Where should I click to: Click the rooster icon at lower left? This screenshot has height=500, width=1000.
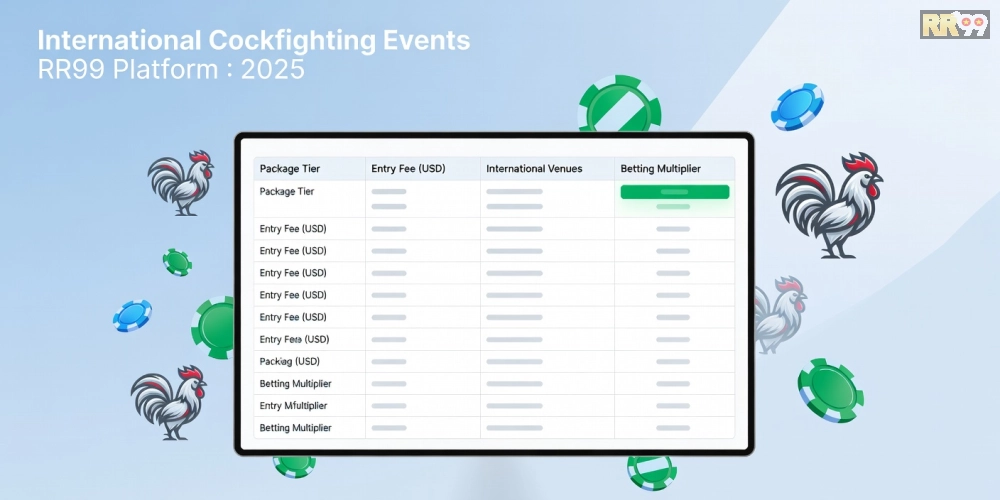point(168,401)
